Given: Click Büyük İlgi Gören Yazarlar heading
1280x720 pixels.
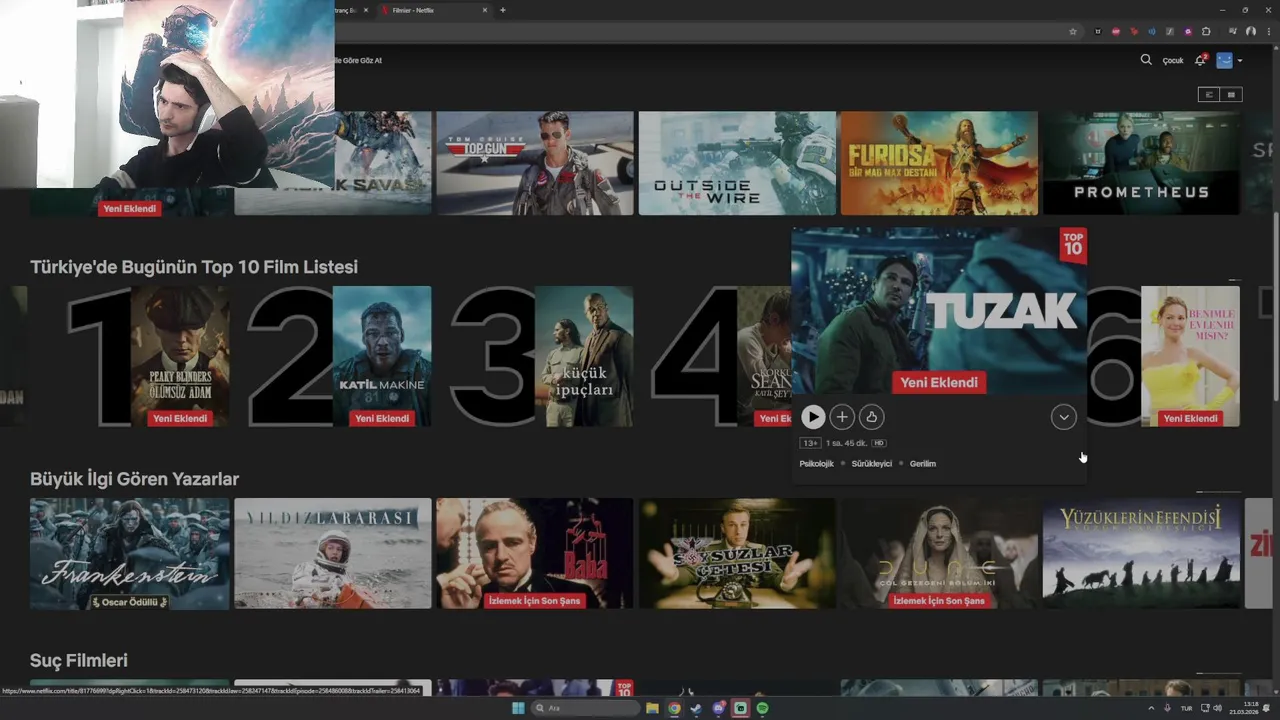Looking at the screenshot, I should pos(135,479).
